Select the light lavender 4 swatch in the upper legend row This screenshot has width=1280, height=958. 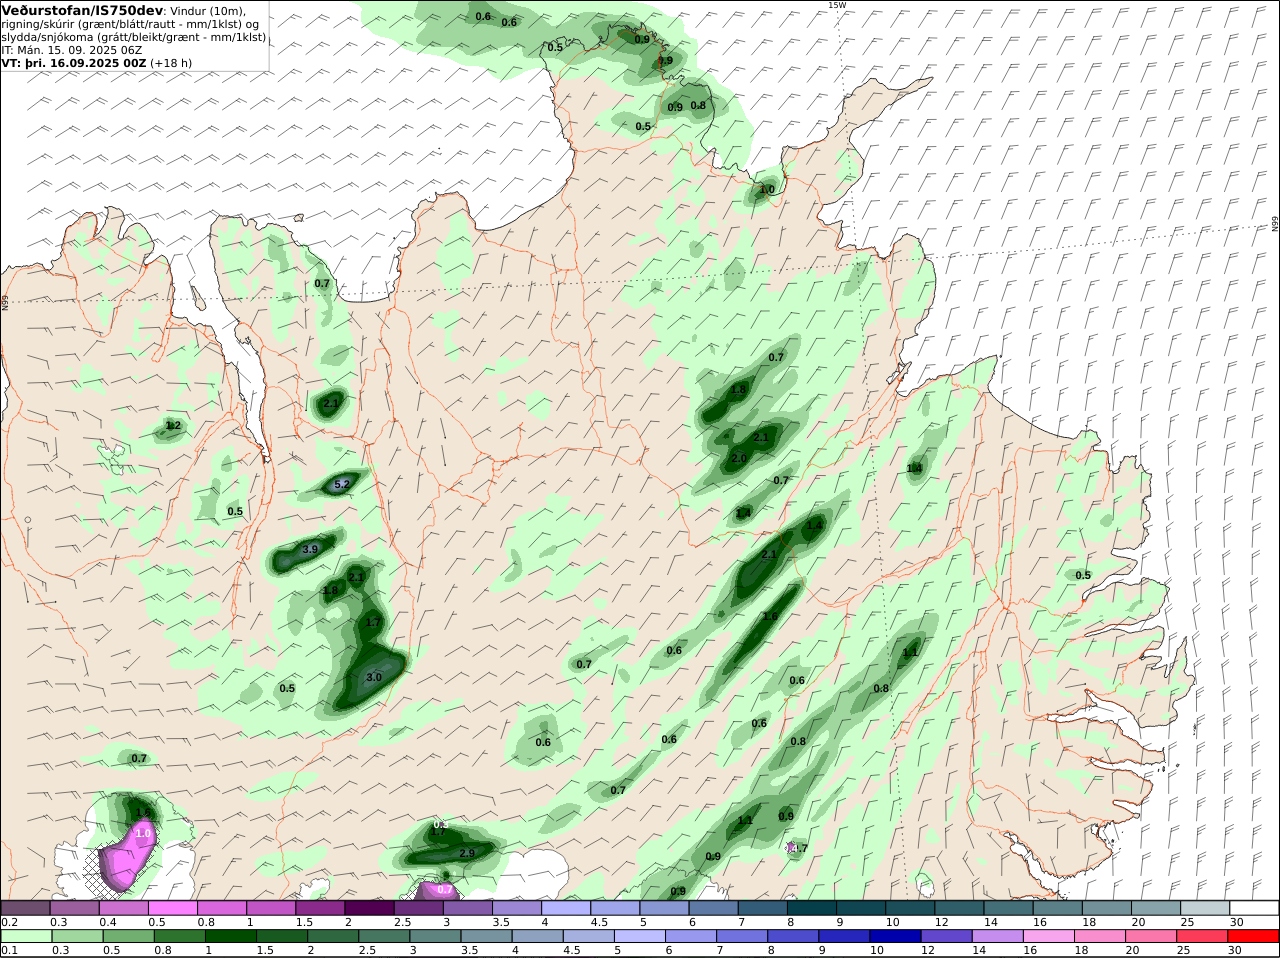tap(566, 908)
